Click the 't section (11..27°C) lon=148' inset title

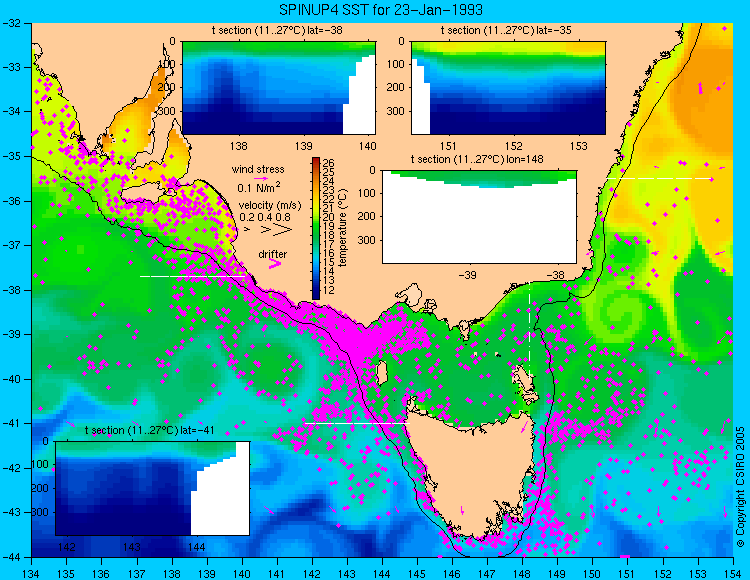477,159
